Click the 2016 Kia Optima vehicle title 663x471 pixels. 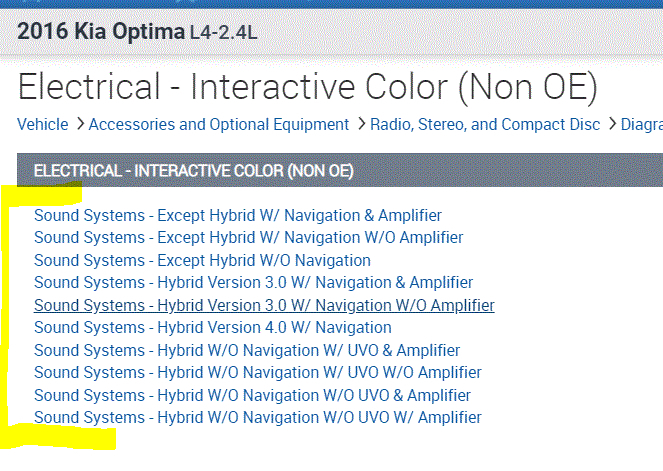click(100, 31)
